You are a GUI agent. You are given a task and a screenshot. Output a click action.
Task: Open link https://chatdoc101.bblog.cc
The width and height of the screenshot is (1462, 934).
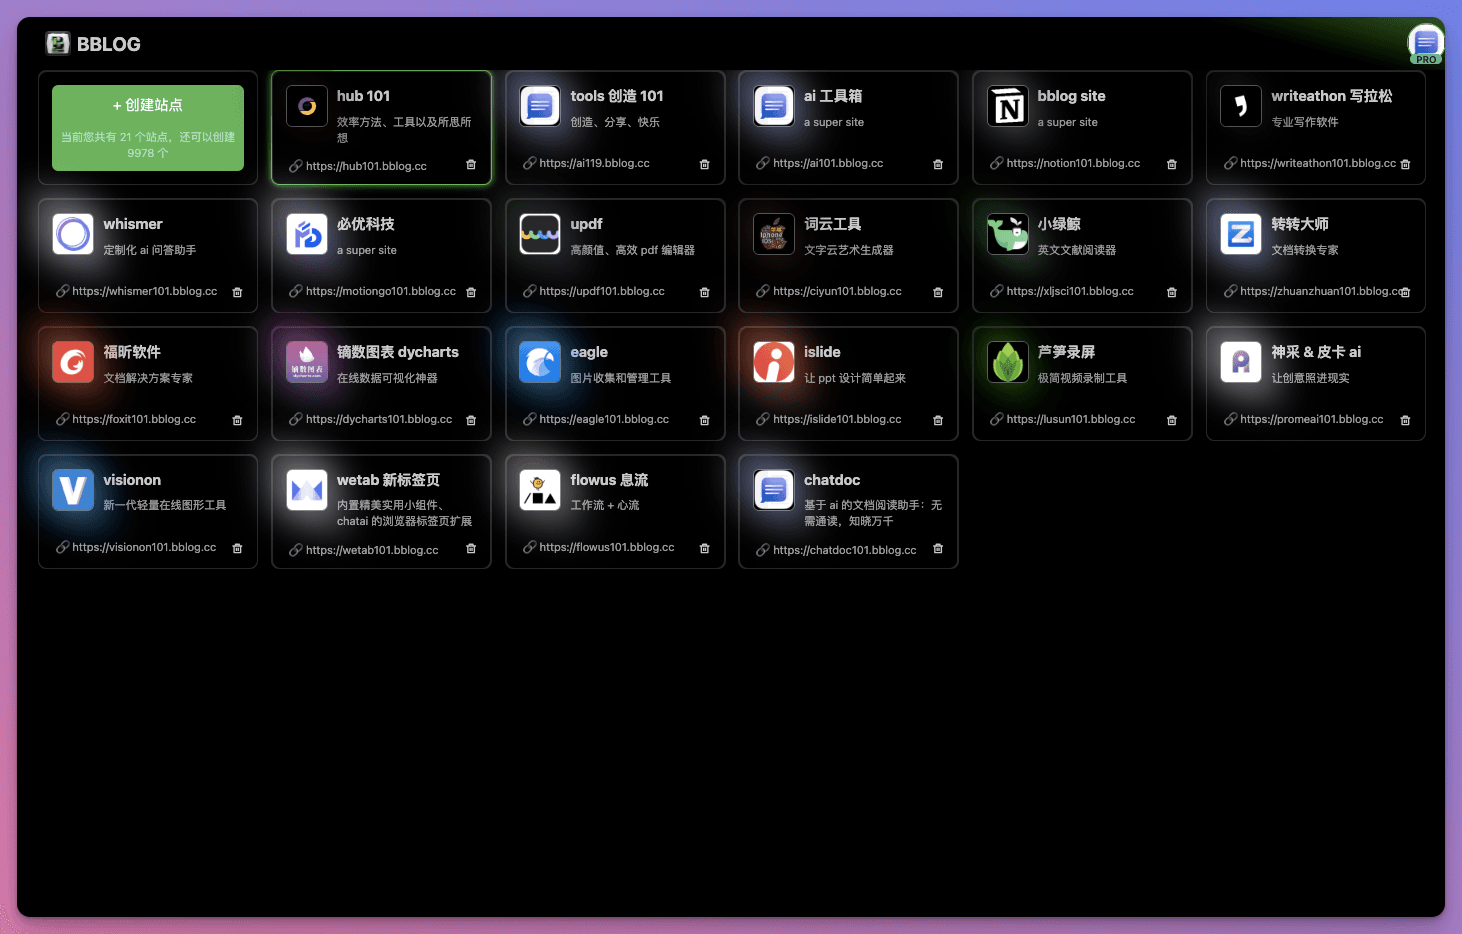pyautogui.click(x=845, y=550)
